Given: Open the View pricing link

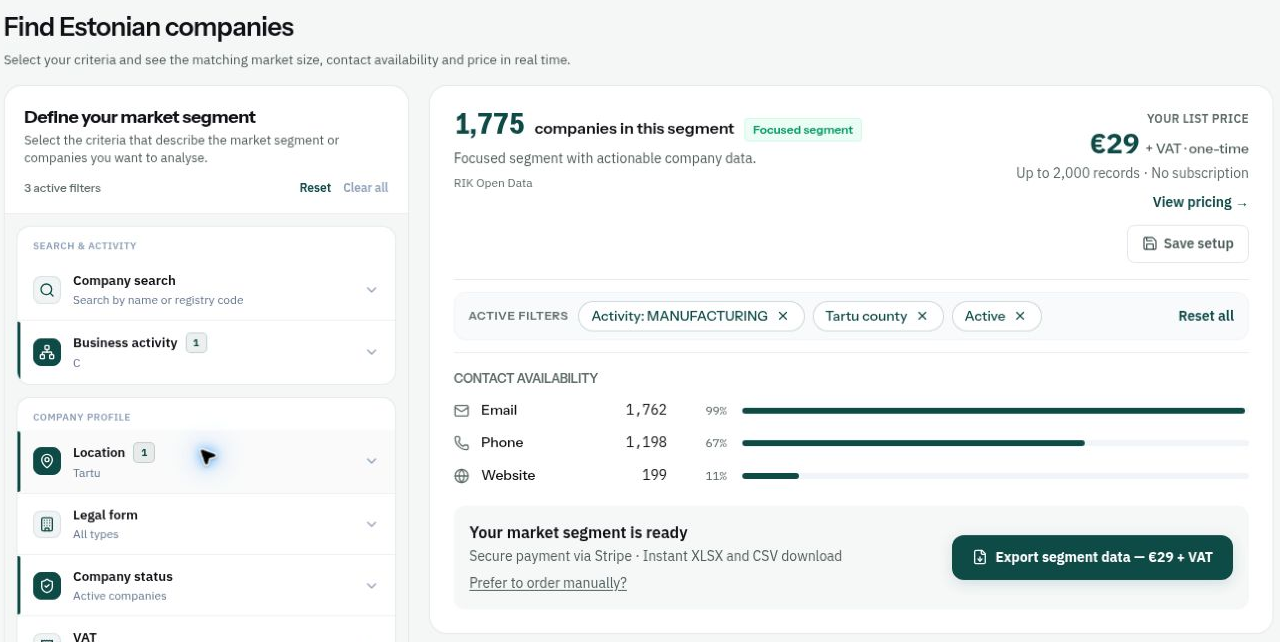Looking at the screenshot, I should 1200,202.
